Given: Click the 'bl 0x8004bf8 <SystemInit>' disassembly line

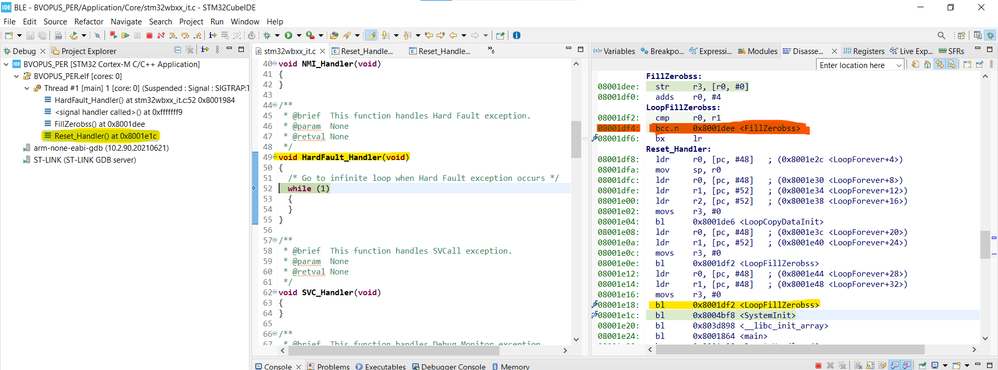Looking at the screenshot, I should (x=726, y=315).
